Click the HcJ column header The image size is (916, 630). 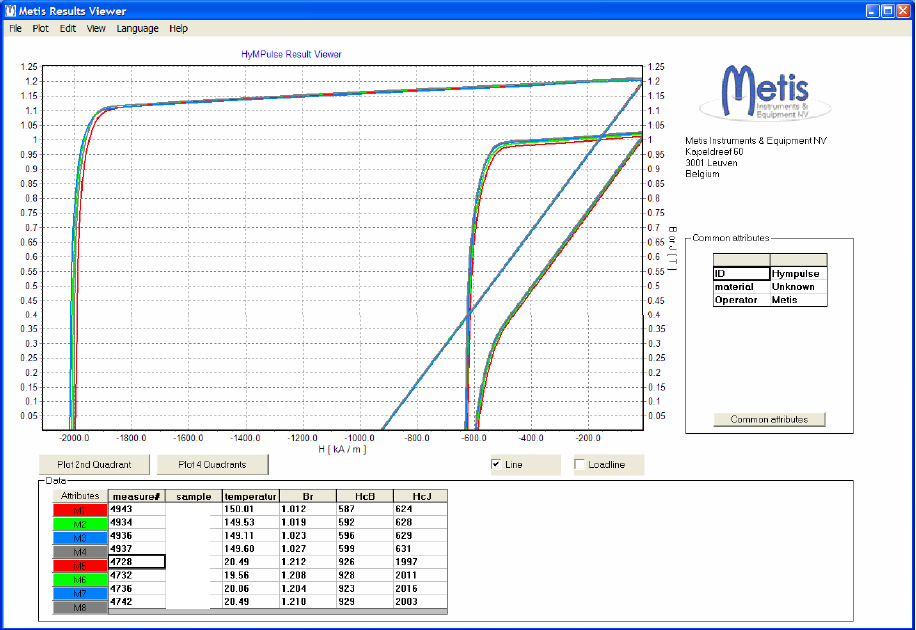[x=419, y=496]
